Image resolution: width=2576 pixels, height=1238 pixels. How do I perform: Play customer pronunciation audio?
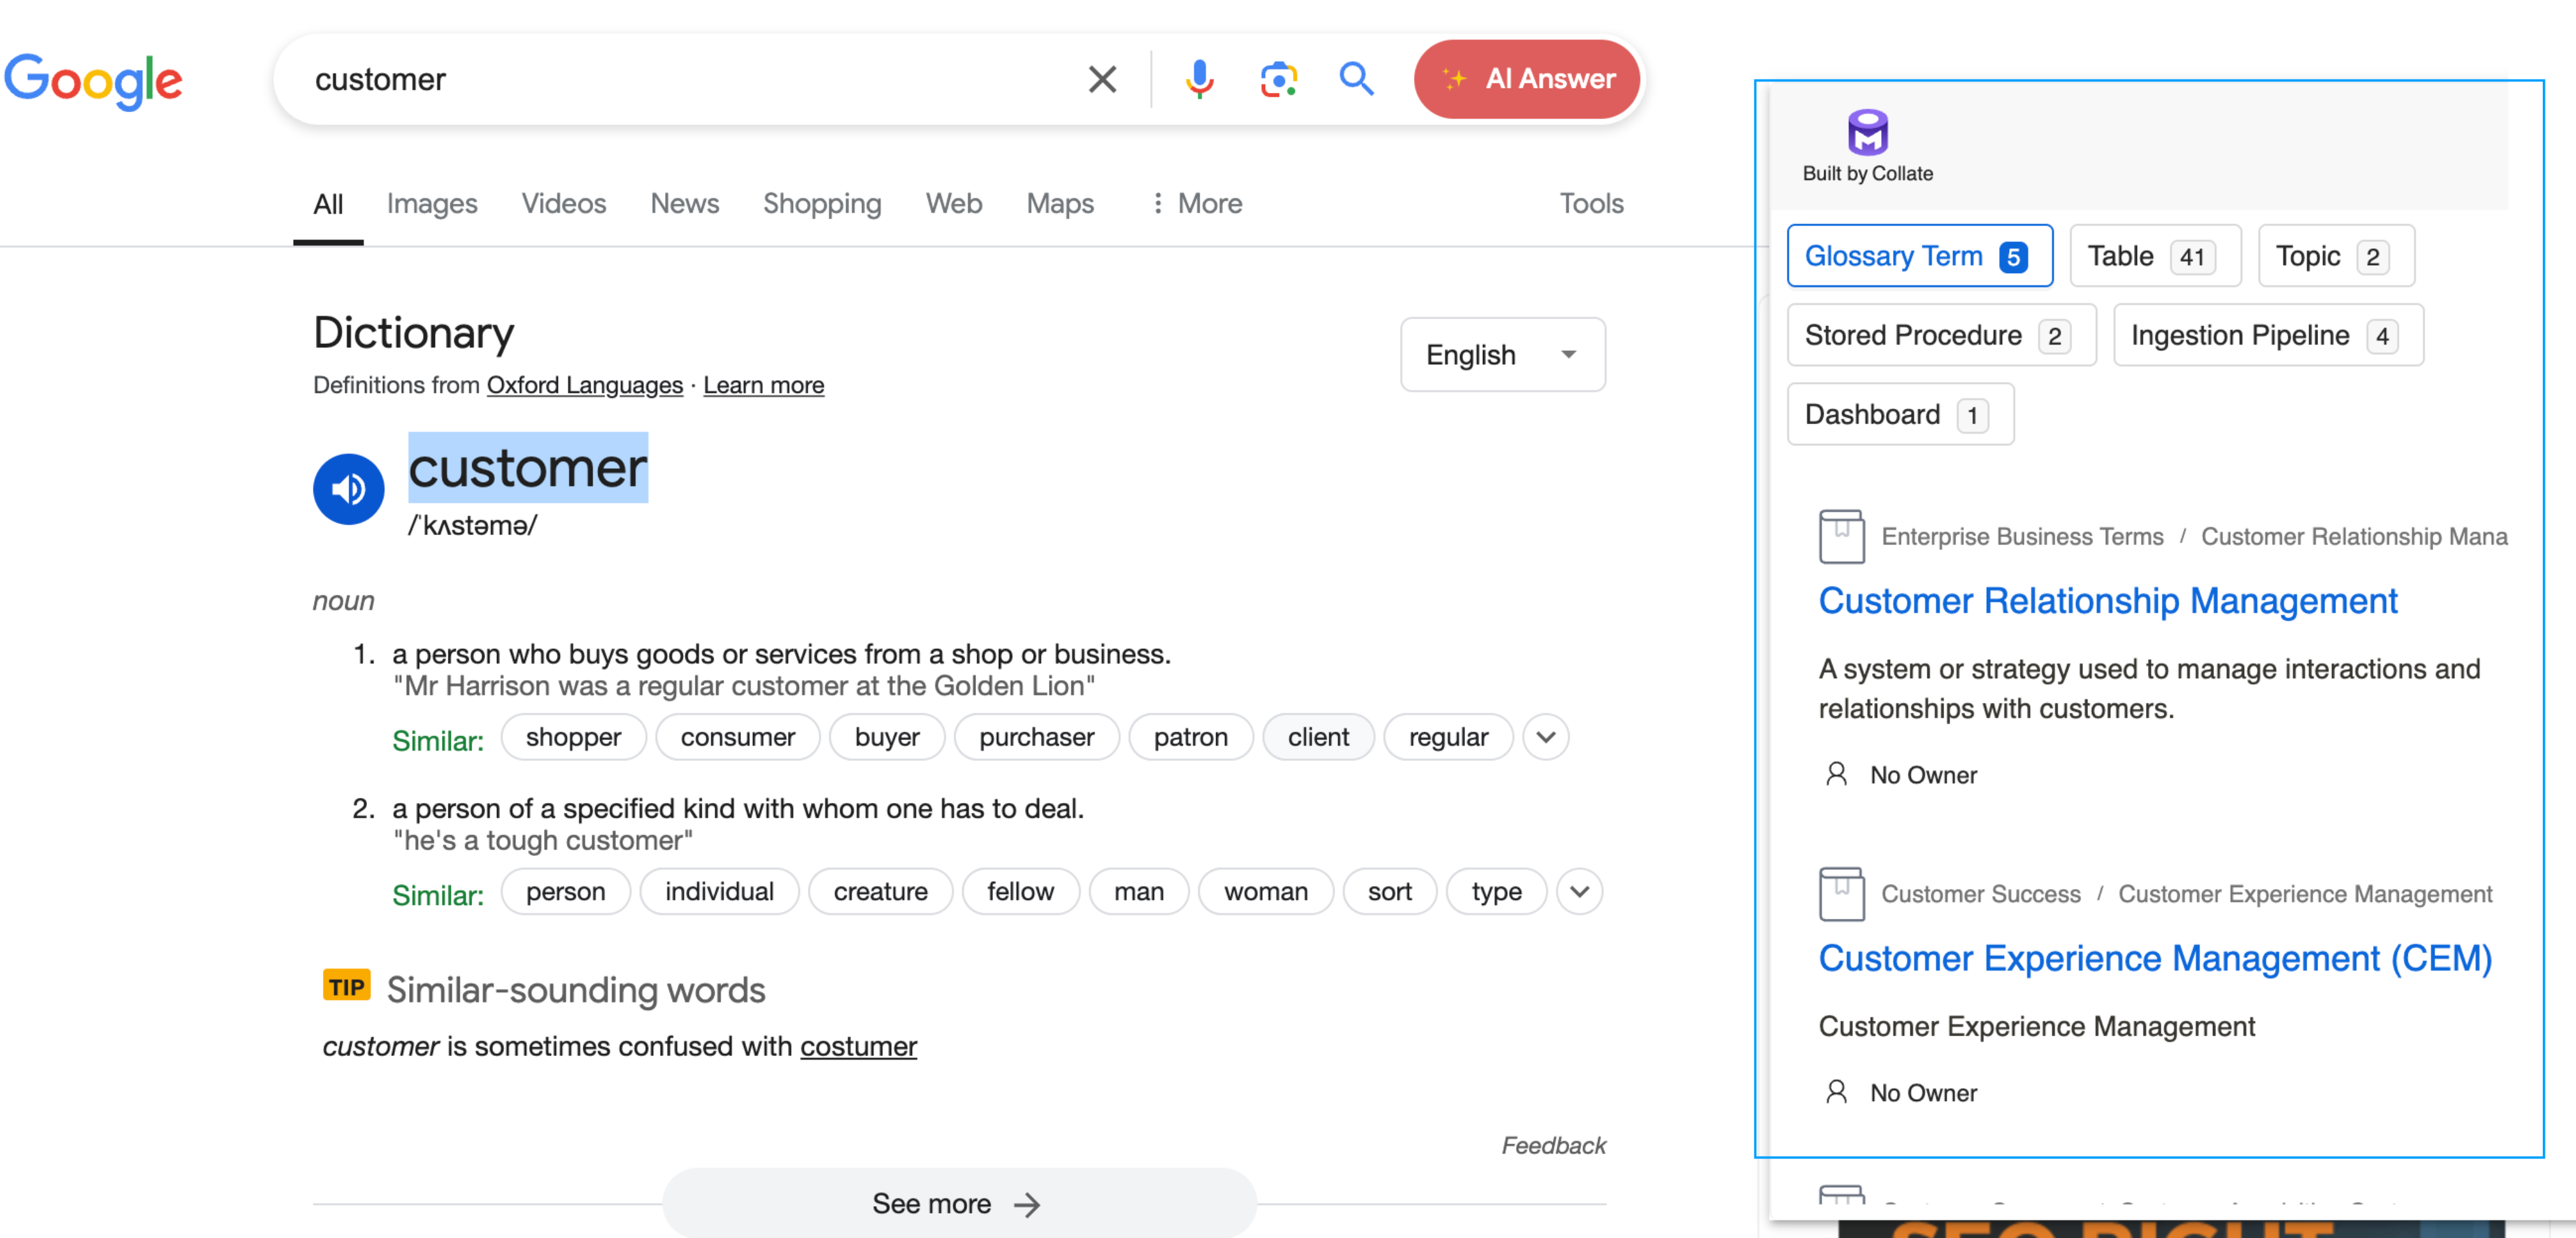pyautogui.click(x=348, y=489)
